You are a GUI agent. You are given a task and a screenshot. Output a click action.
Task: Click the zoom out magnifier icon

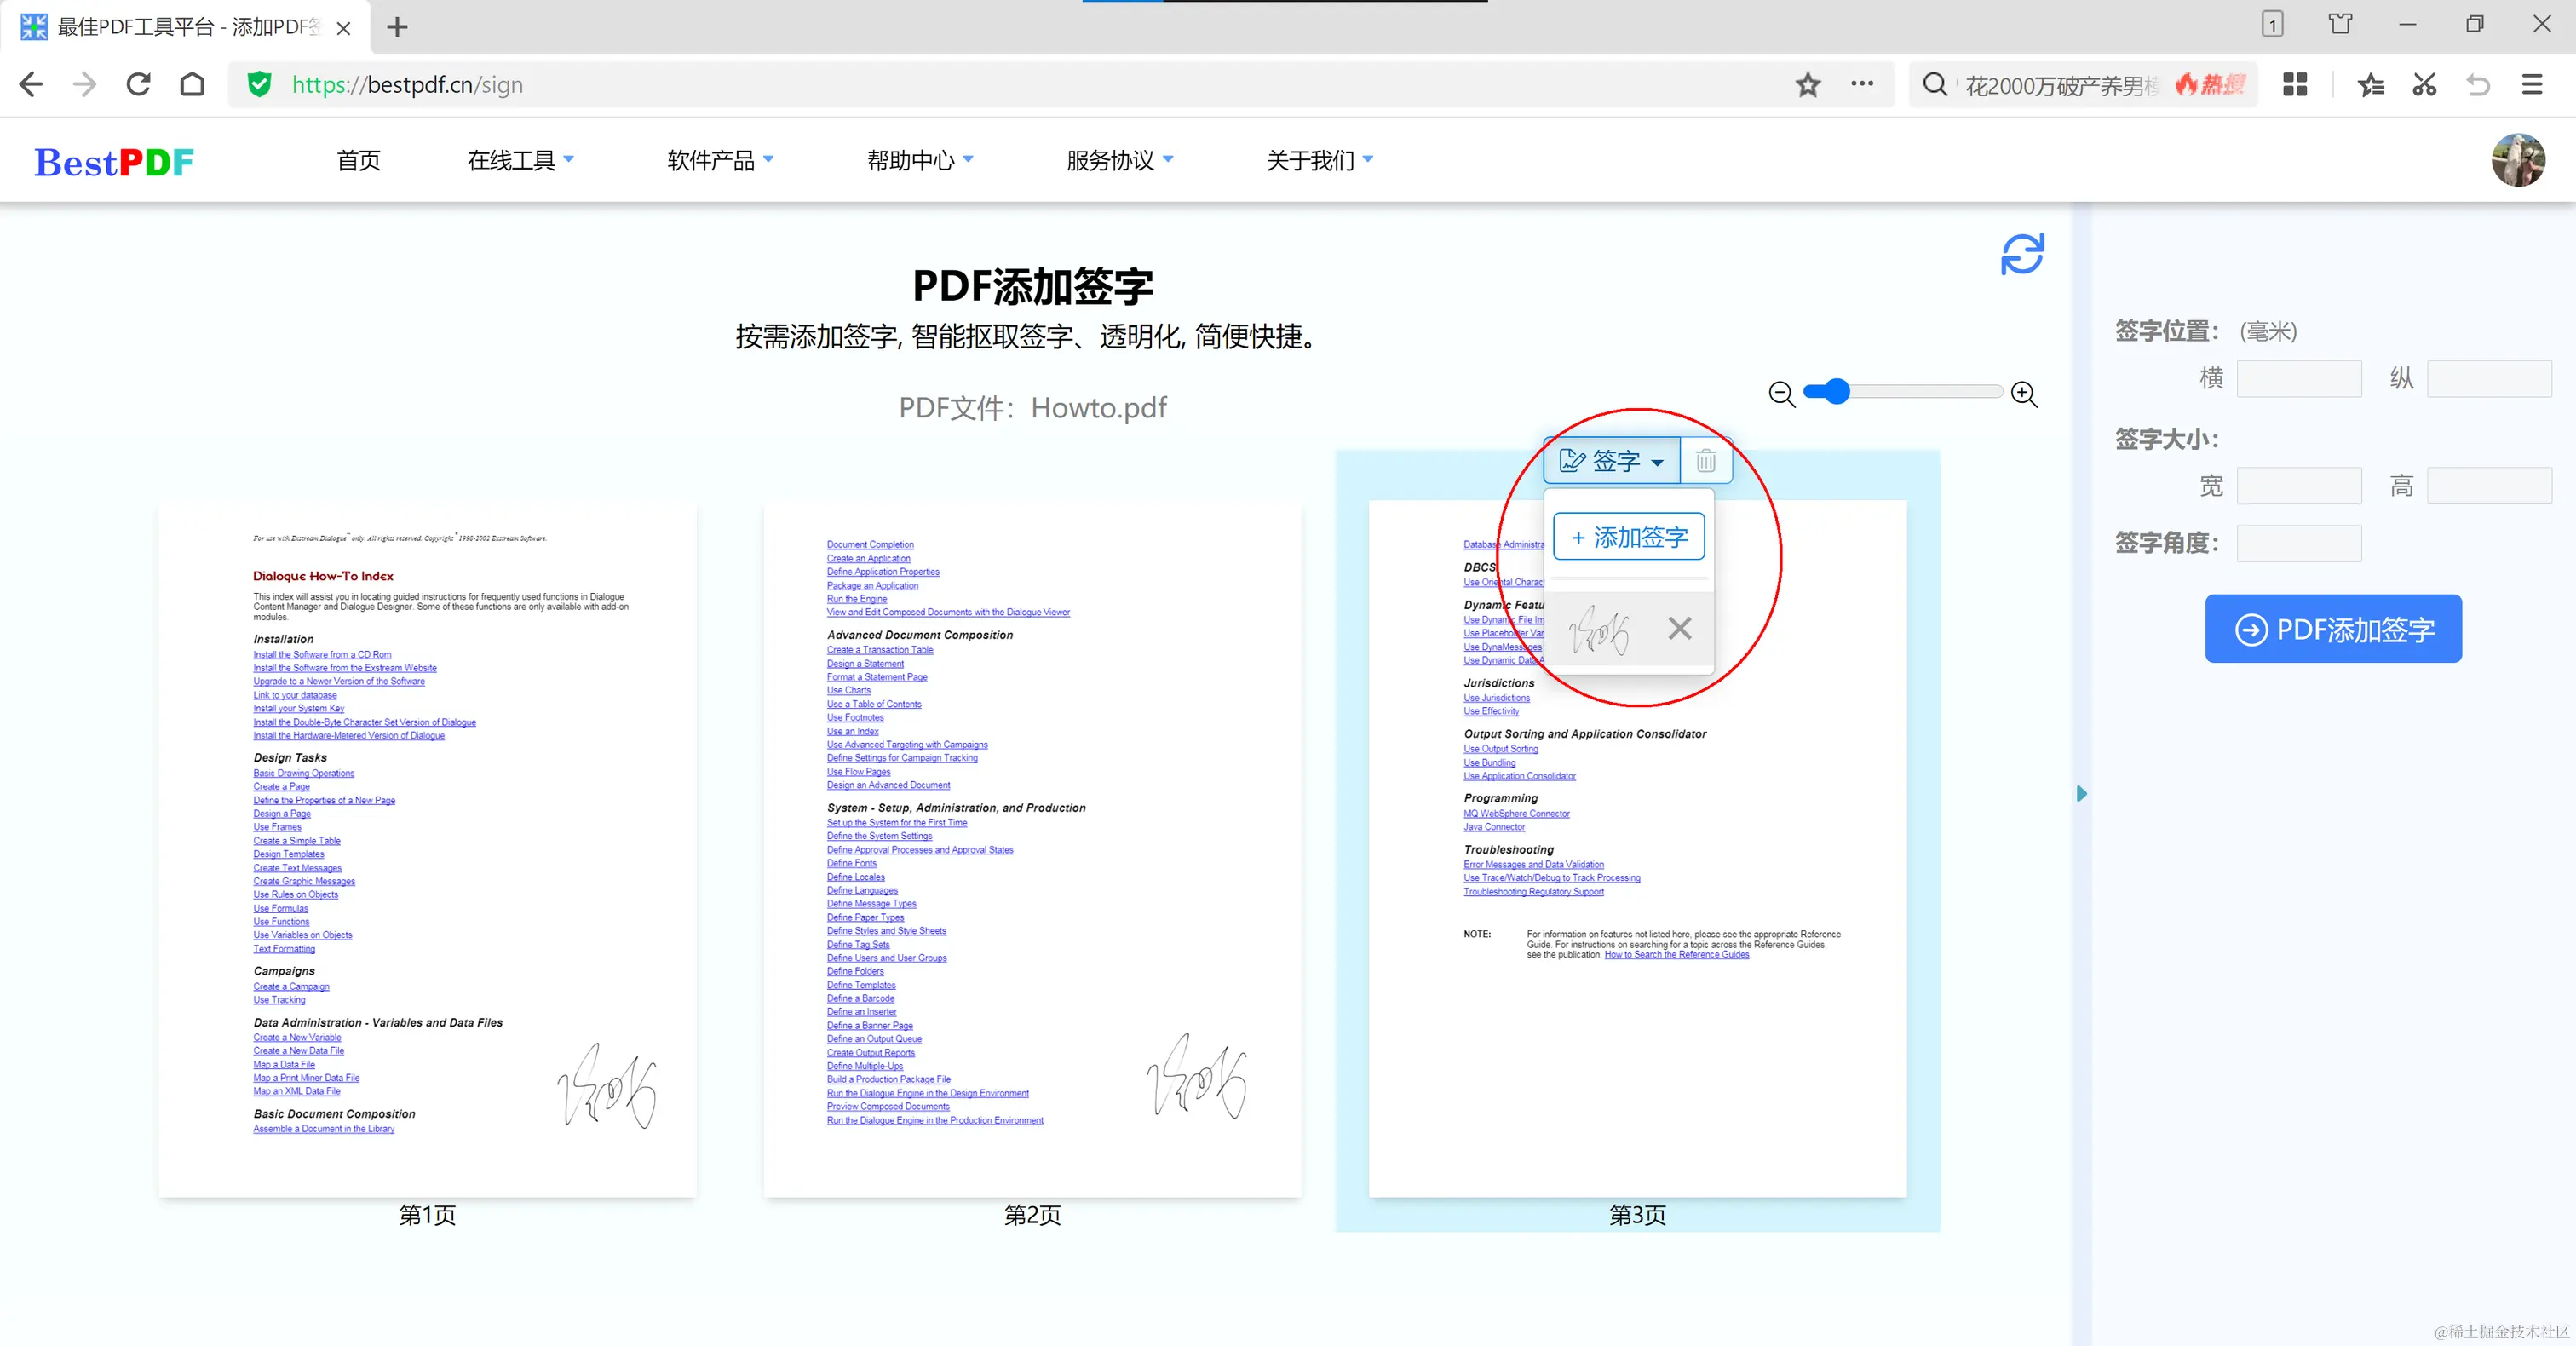(1781, 394)
